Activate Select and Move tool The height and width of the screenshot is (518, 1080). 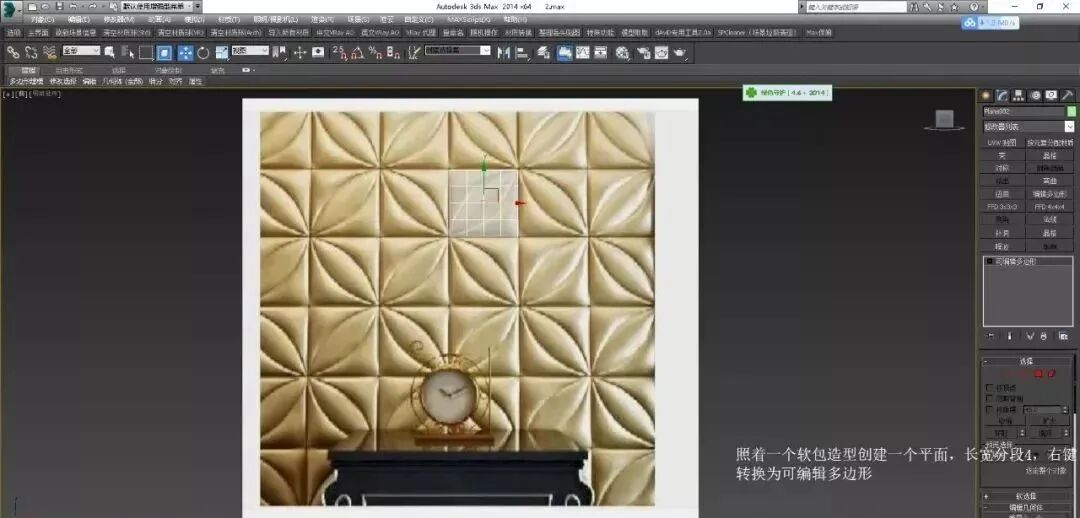tap(185, 52)
